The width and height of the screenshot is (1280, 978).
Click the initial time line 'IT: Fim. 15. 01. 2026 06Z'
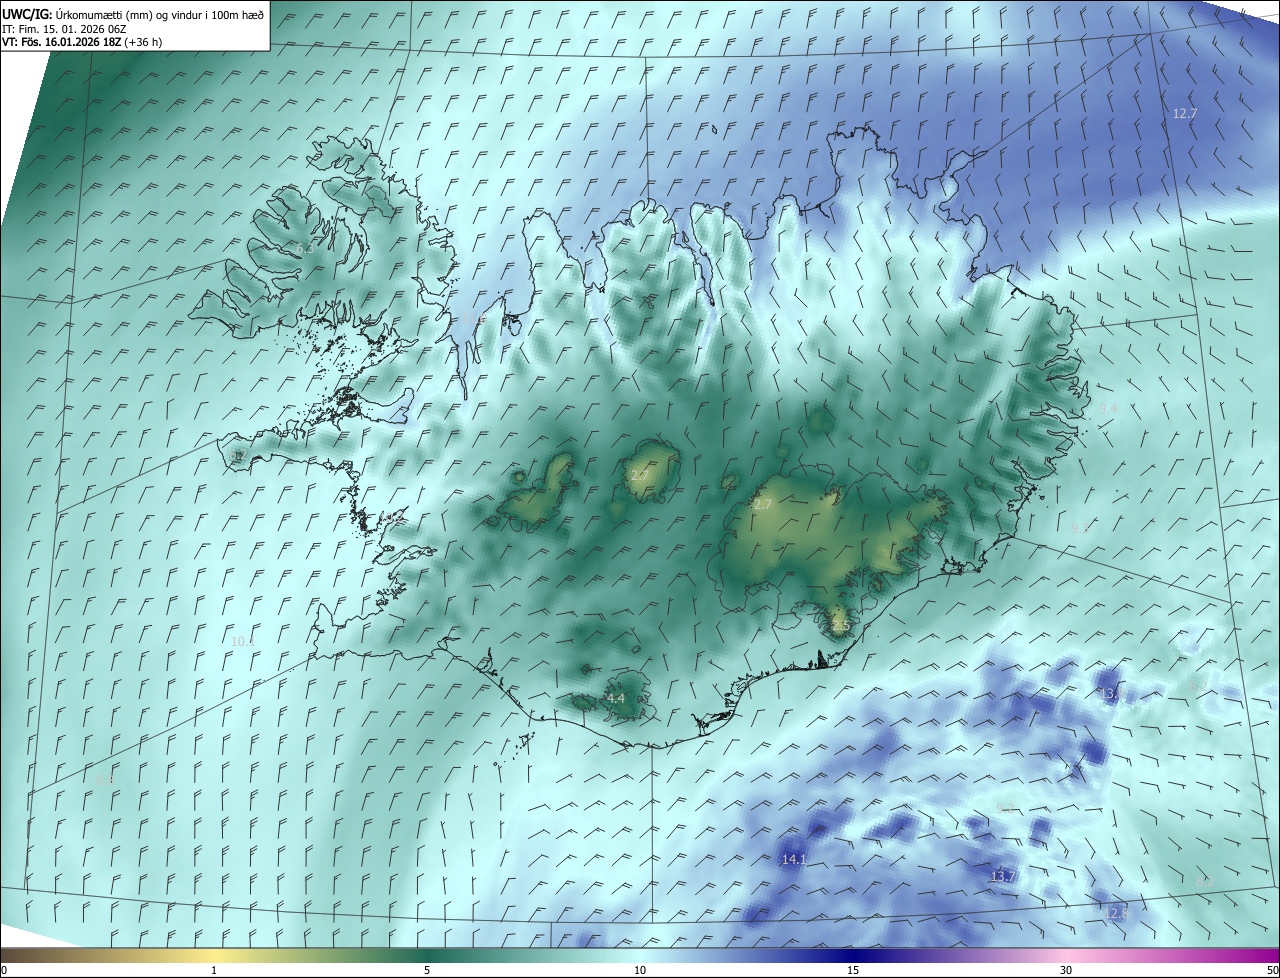pos(63,28)
